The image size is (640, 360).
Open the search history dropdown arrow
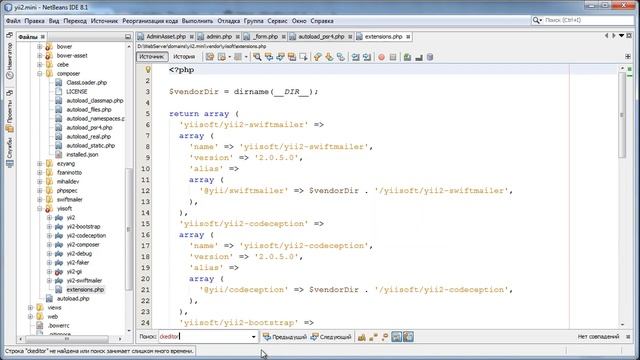[253, 337]
